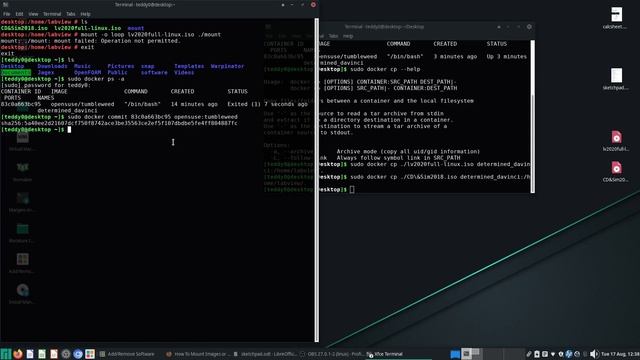Open the colorful grid app launcher in taskbar

(90, 354)
